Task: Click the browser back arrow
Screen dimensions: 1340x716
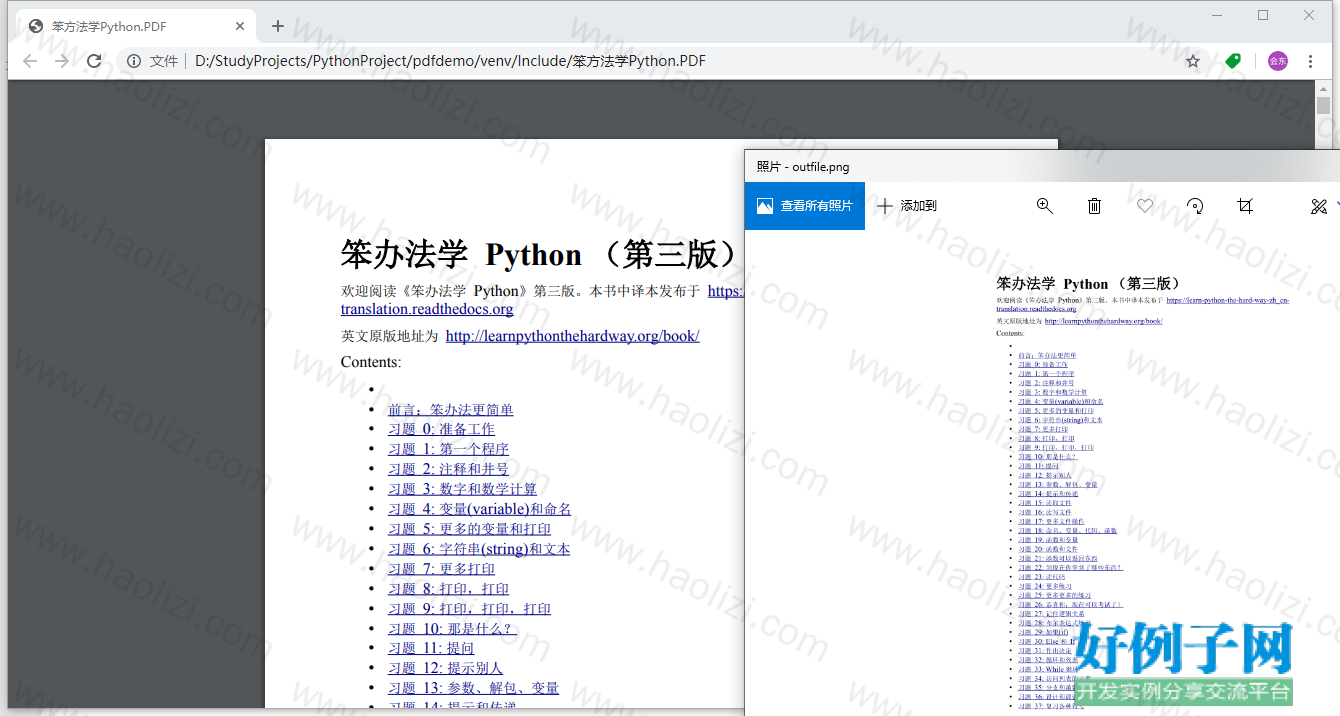Action: [30, 61]
